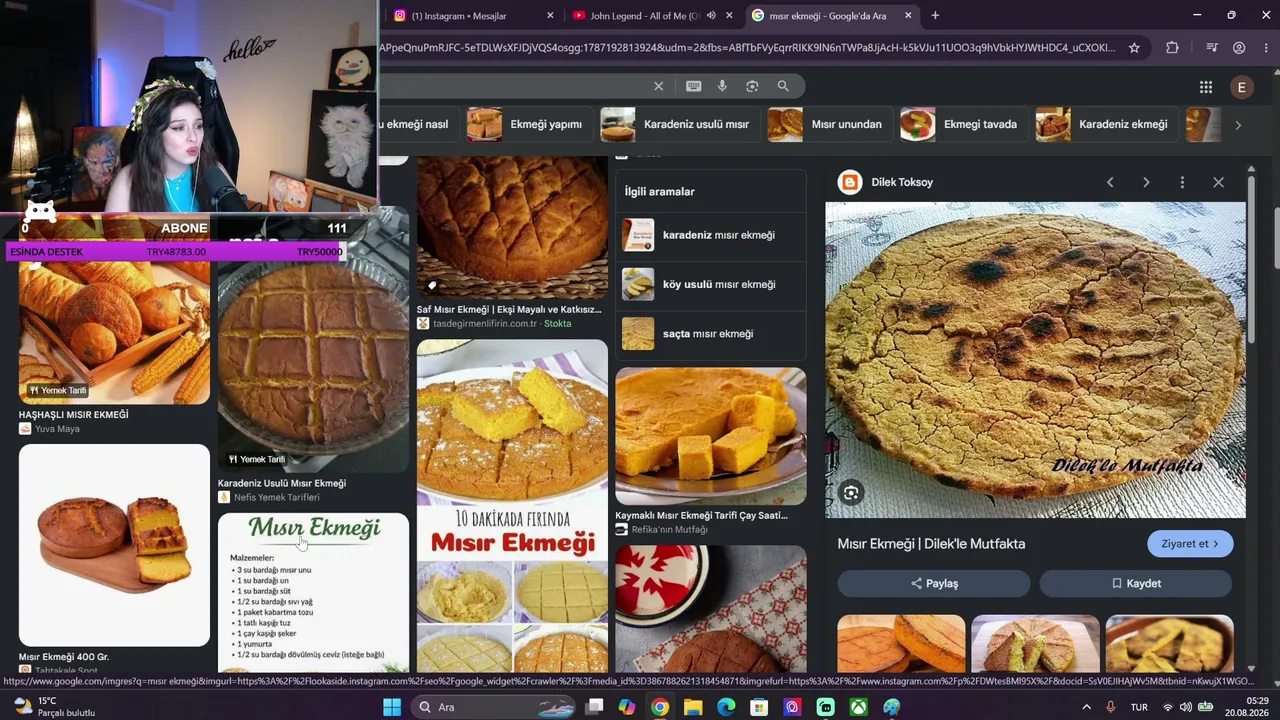Start voice search with the microphone

click(x=722, y=86)
